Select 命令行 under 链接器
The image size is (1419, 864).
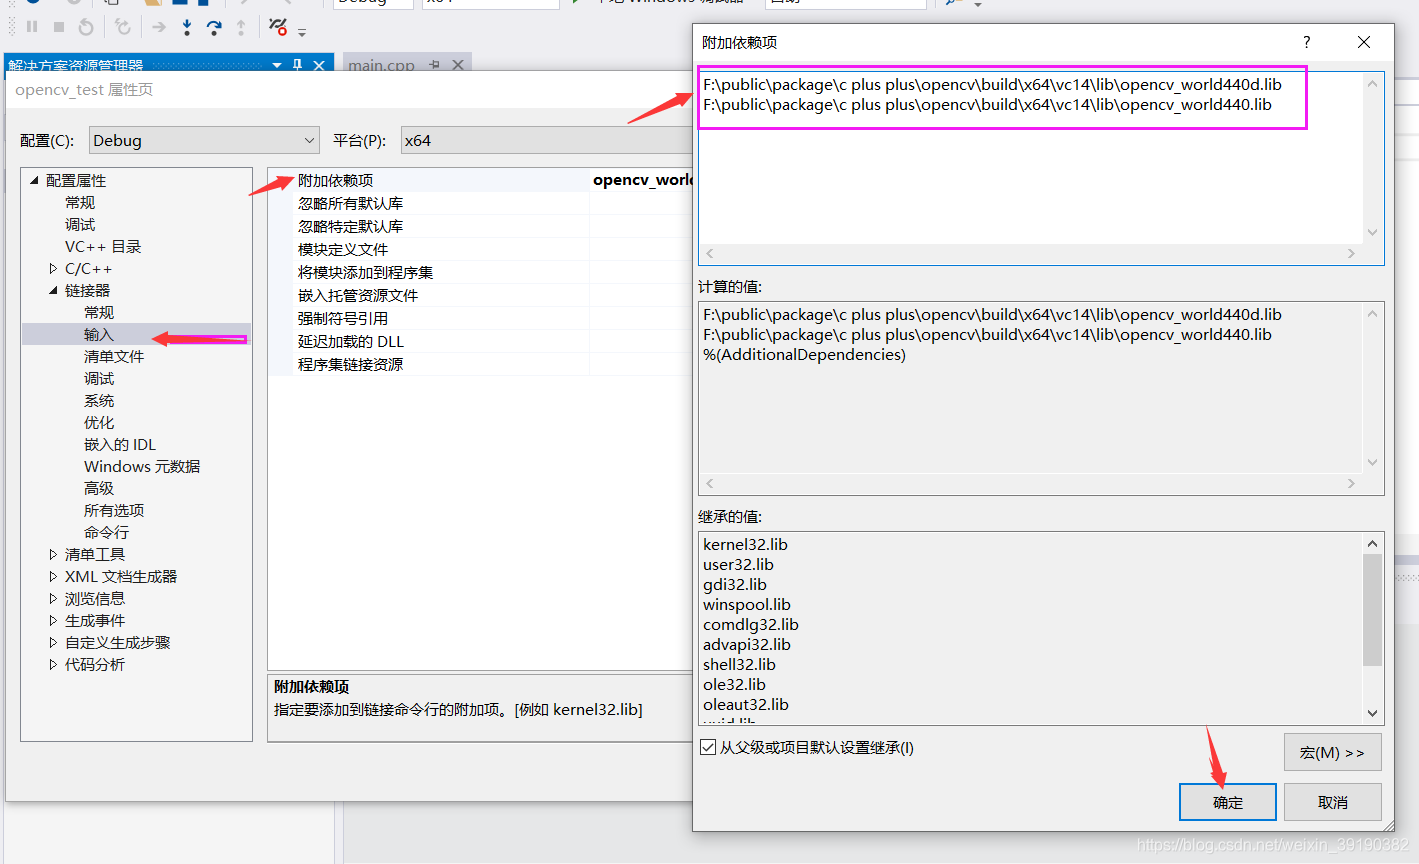tap(106, 532)
